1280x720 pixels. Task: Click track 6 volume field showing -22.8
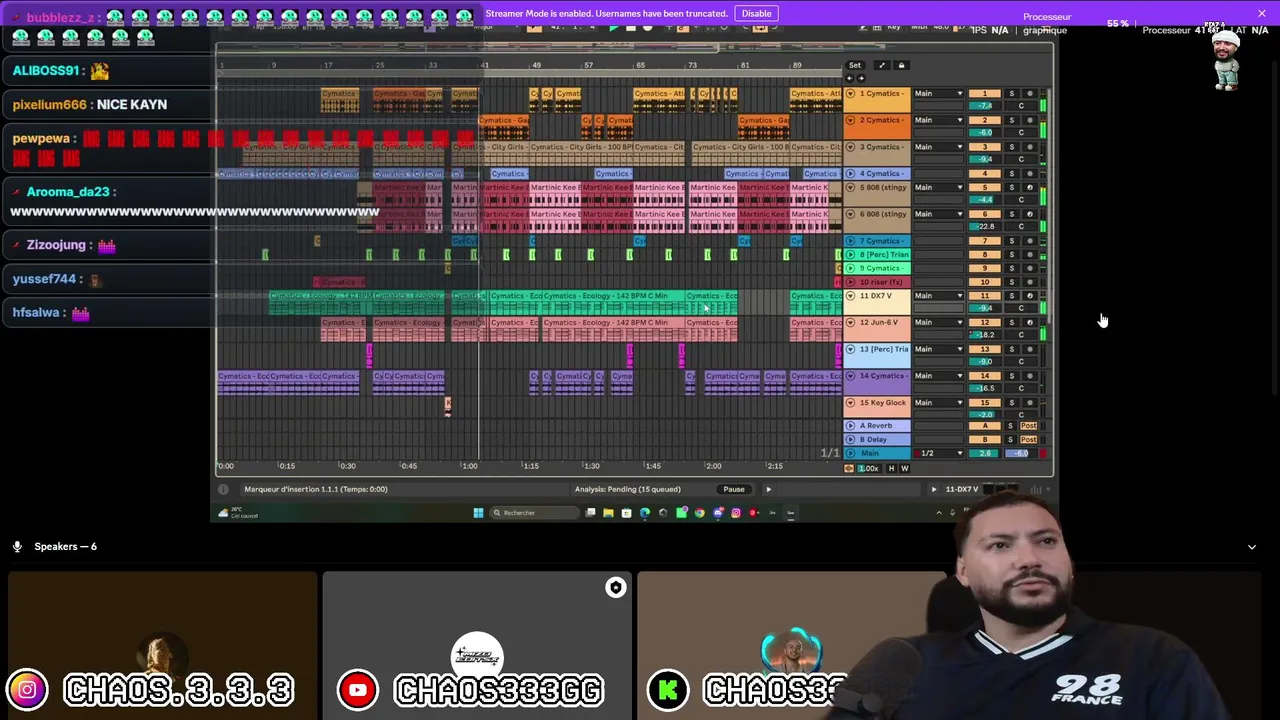tap(985, 226)
